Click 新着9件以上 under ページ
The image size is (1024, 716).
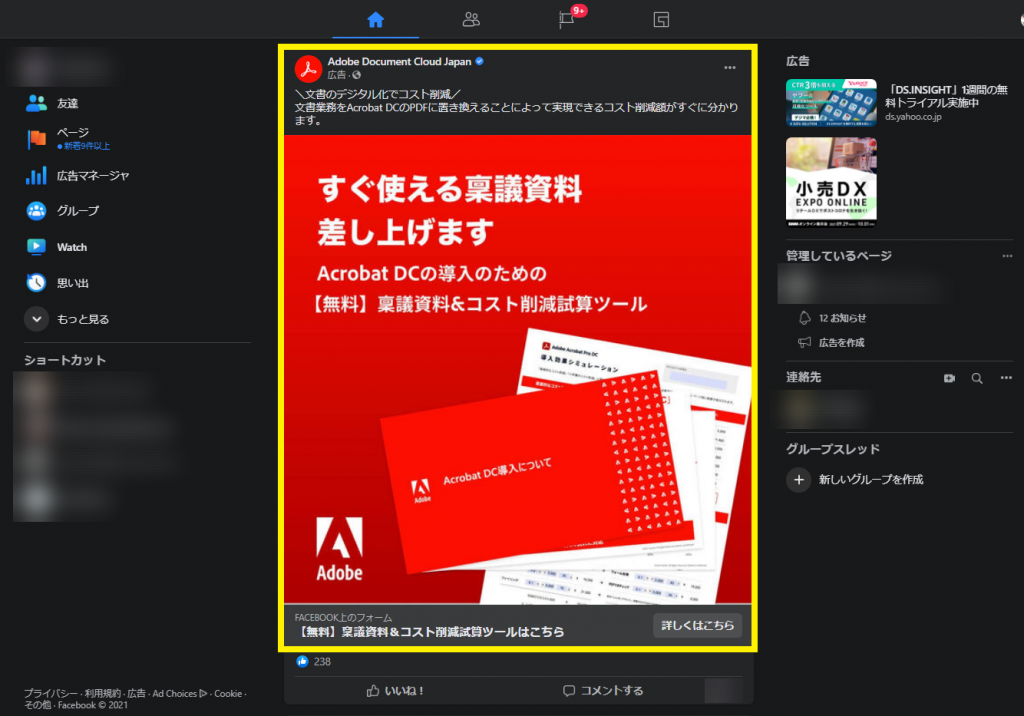point(84,146)
